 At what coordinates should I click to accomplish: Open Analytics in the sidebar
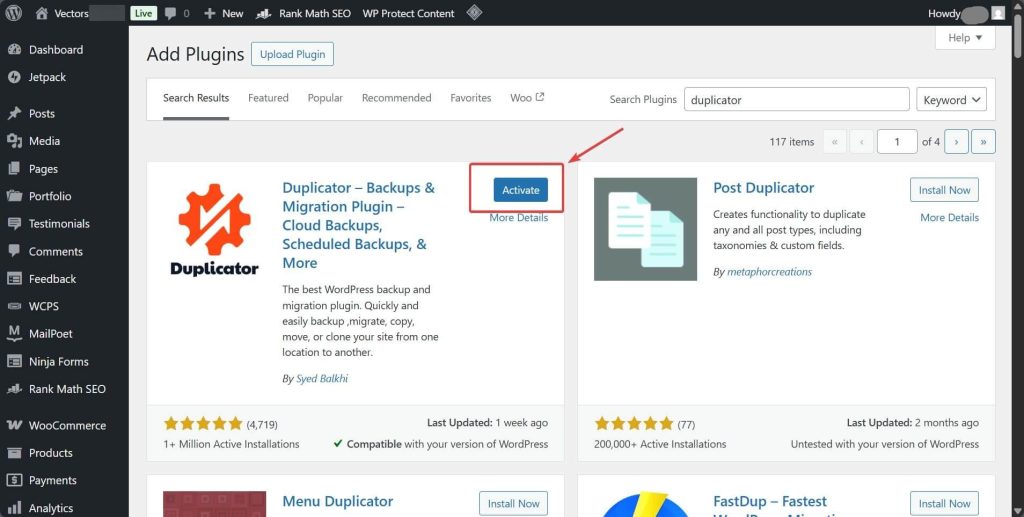(50, 508)
